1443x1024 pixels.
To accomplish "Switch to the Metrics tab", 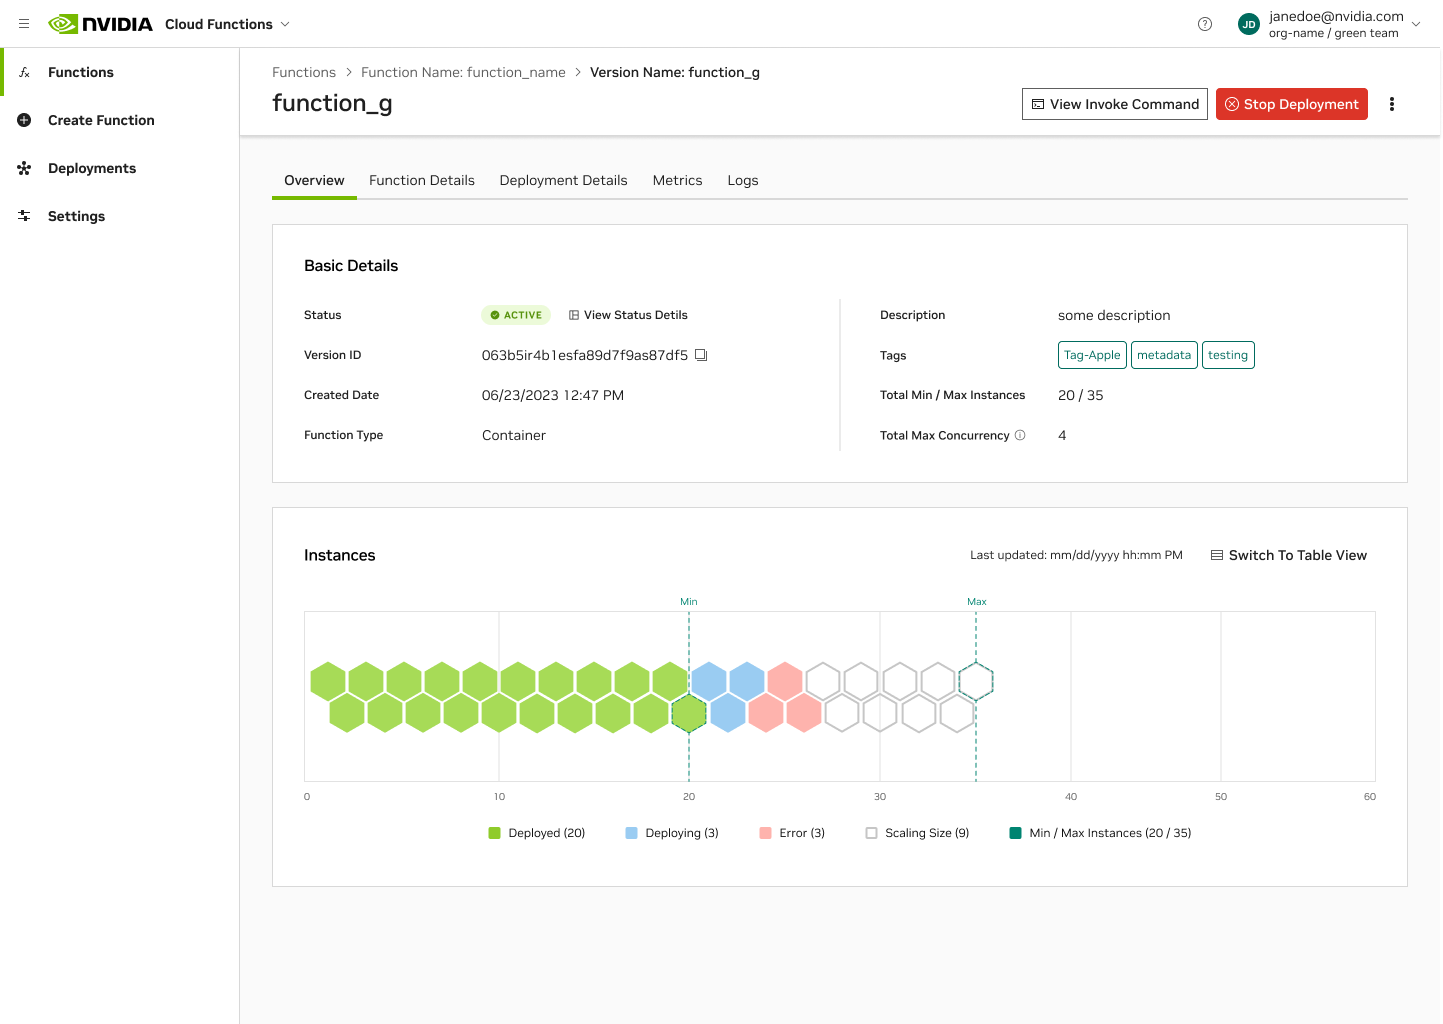I will pos(677,180).
